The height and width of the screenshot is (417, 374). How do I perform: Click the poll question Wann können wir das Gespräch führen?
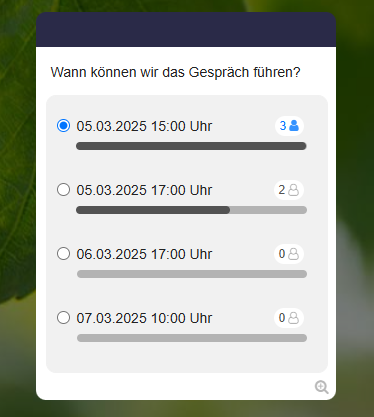pyautogui.click(x=175, y=73)
